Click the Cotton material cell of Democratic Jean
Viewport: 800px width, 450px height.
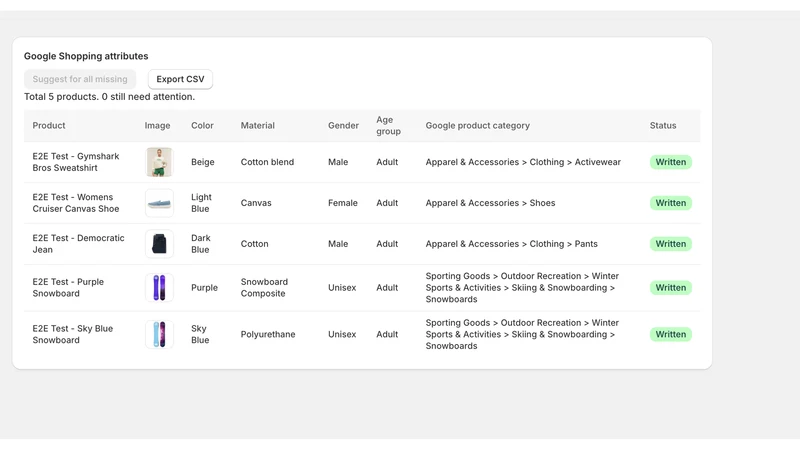tap(255, 244)
